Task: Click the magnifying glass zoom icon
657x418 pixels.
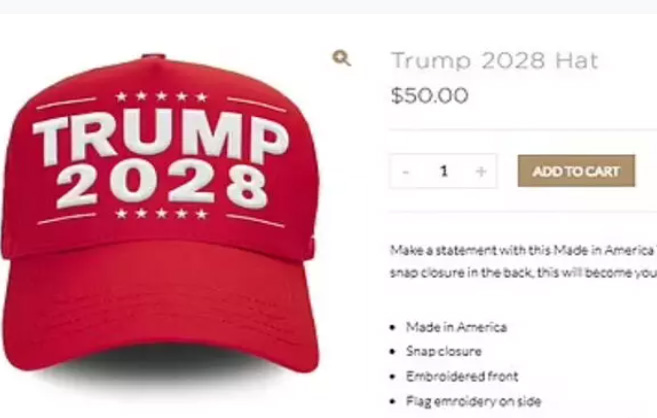Action: (342, 58)
